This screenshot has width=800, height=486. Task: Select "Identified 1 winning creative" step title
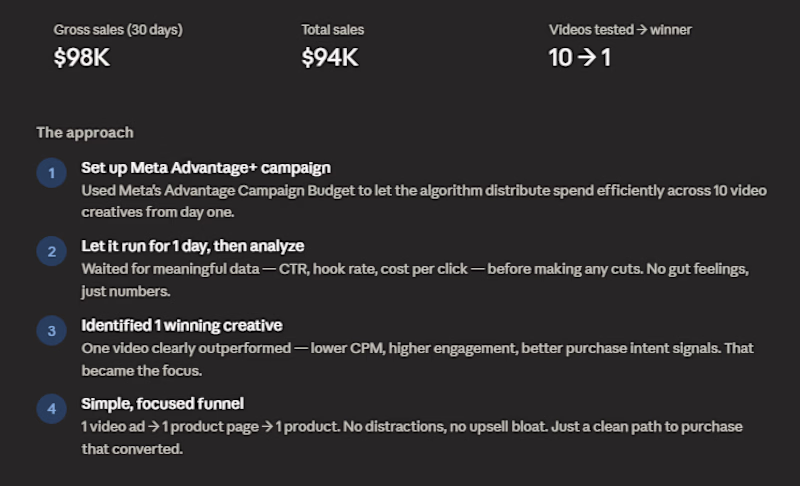tap(181, 325)
